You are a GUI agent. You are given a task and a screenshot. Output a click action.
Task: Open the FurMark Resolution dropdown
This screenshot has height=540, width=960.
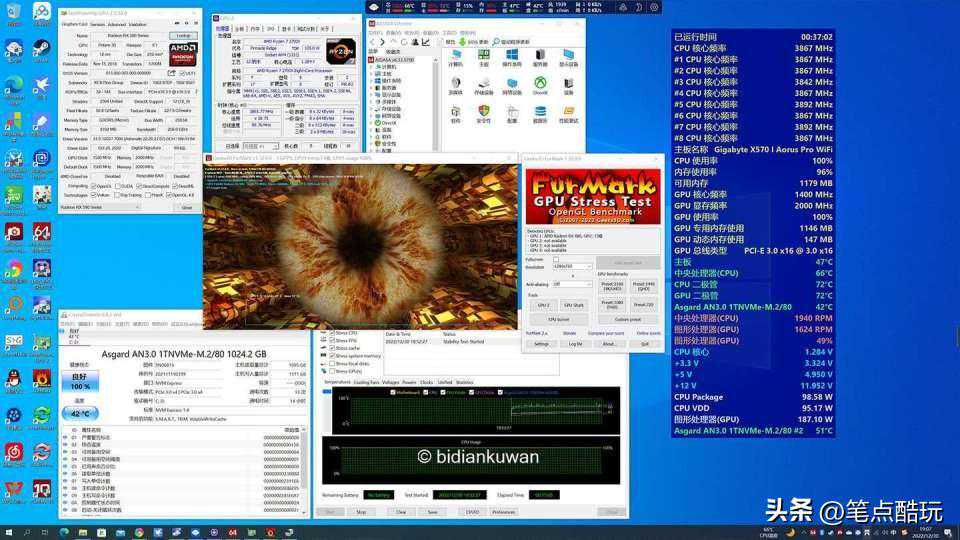[x=572, y=266]
